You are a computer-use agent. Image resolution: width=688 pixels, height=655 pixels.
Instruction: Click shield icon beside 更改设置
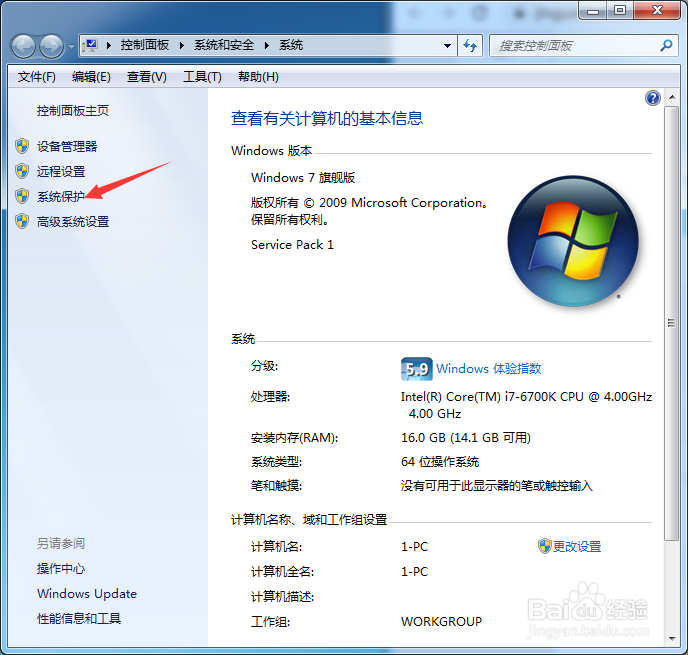545,546
